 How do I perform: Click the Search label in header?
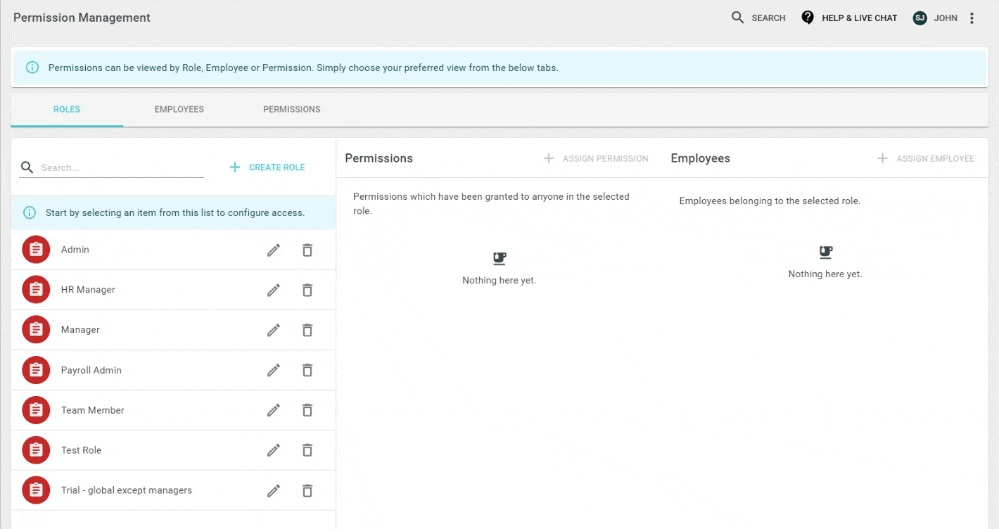click(768, 18)
